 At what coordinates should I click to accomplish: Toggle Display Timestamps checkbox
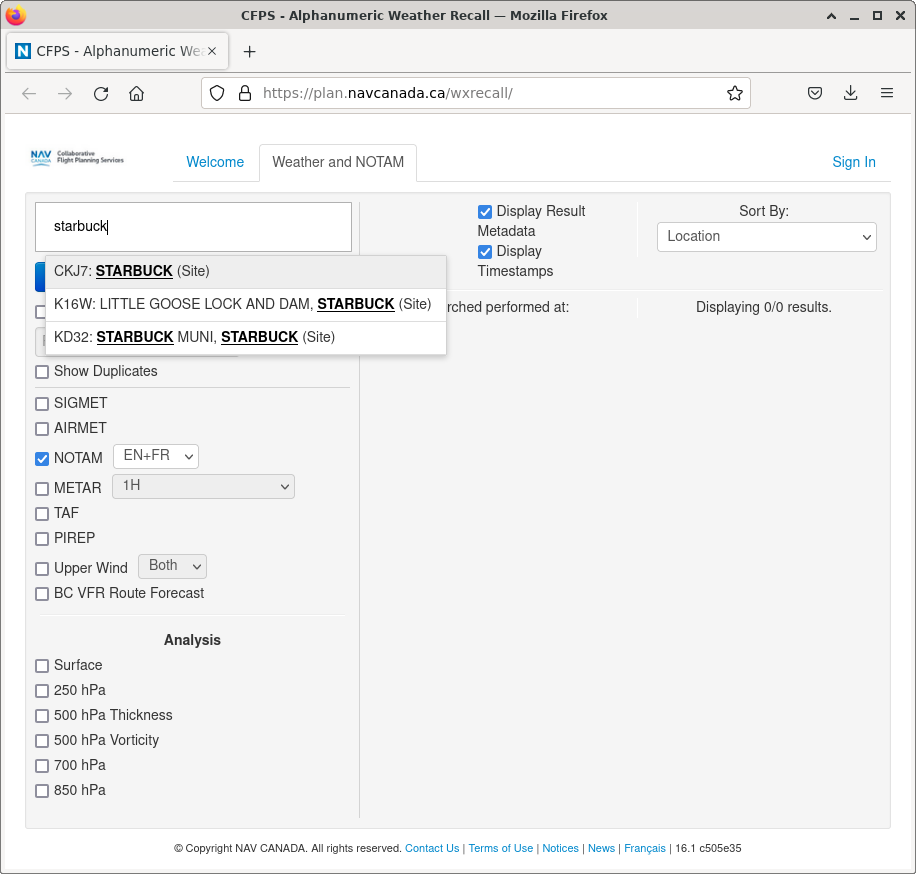coord(485,252)
